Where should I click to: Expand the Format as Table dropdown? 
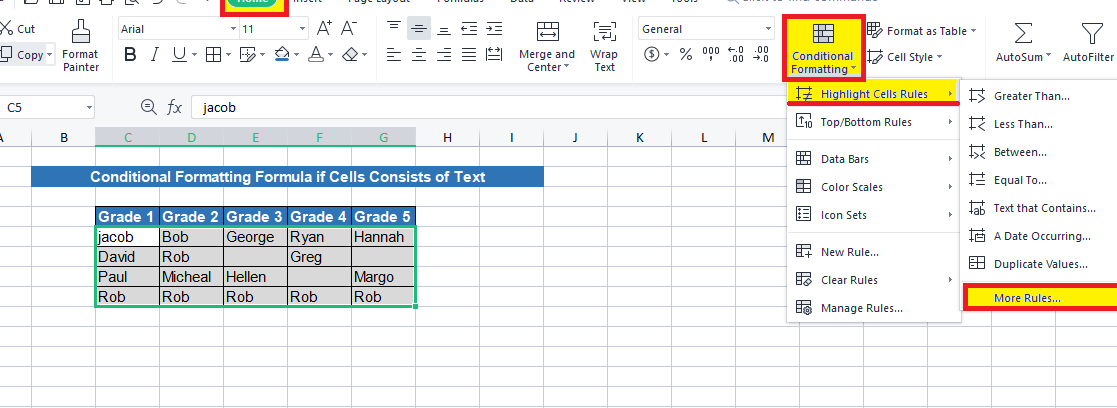pyautogui.click(x=973, y=31)
